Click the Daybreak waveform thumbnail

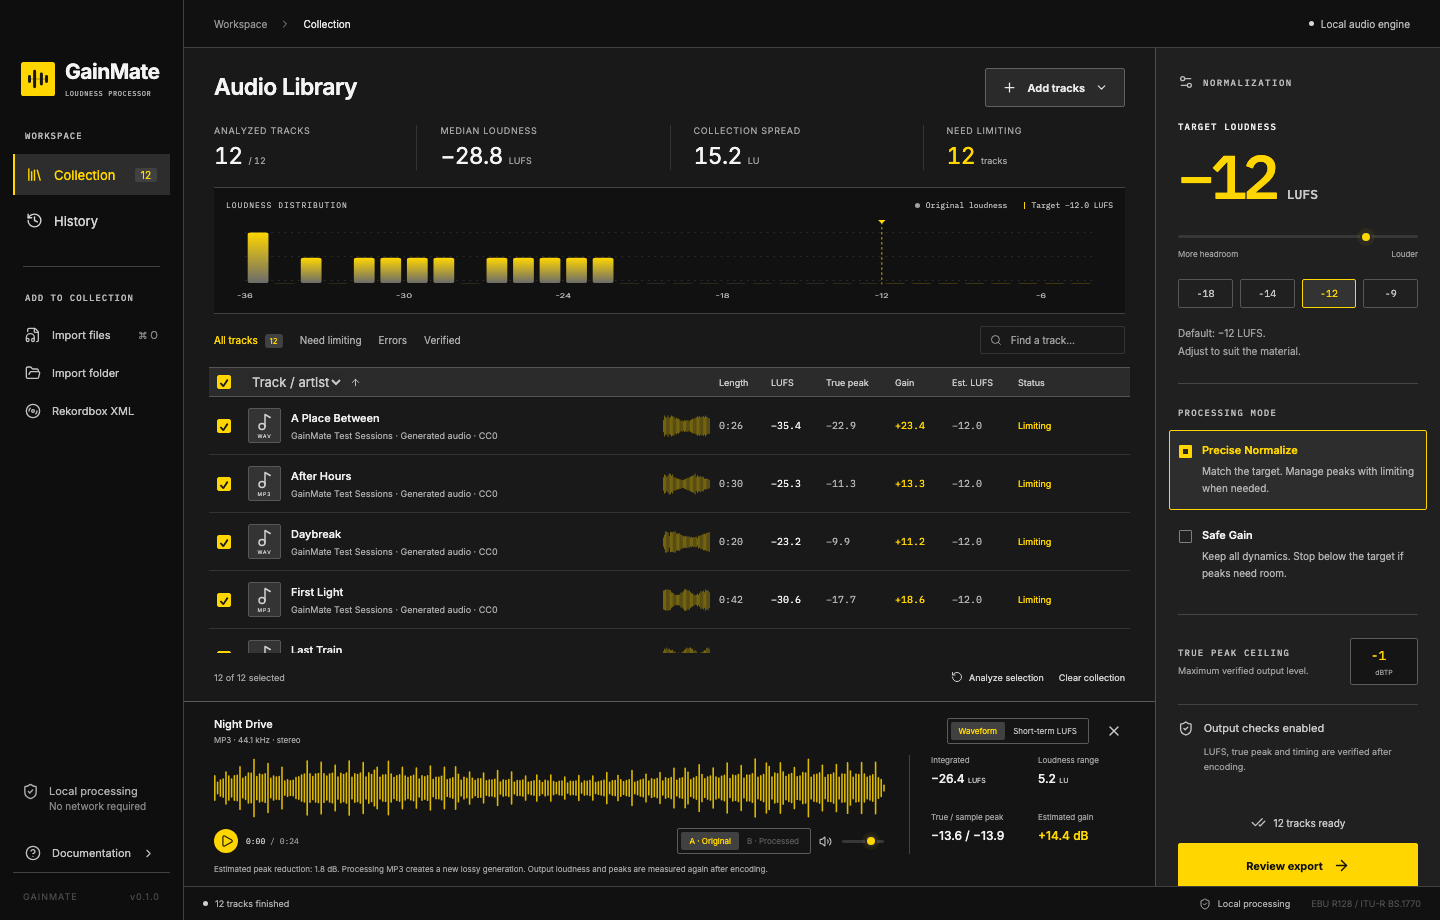point(686,542)
